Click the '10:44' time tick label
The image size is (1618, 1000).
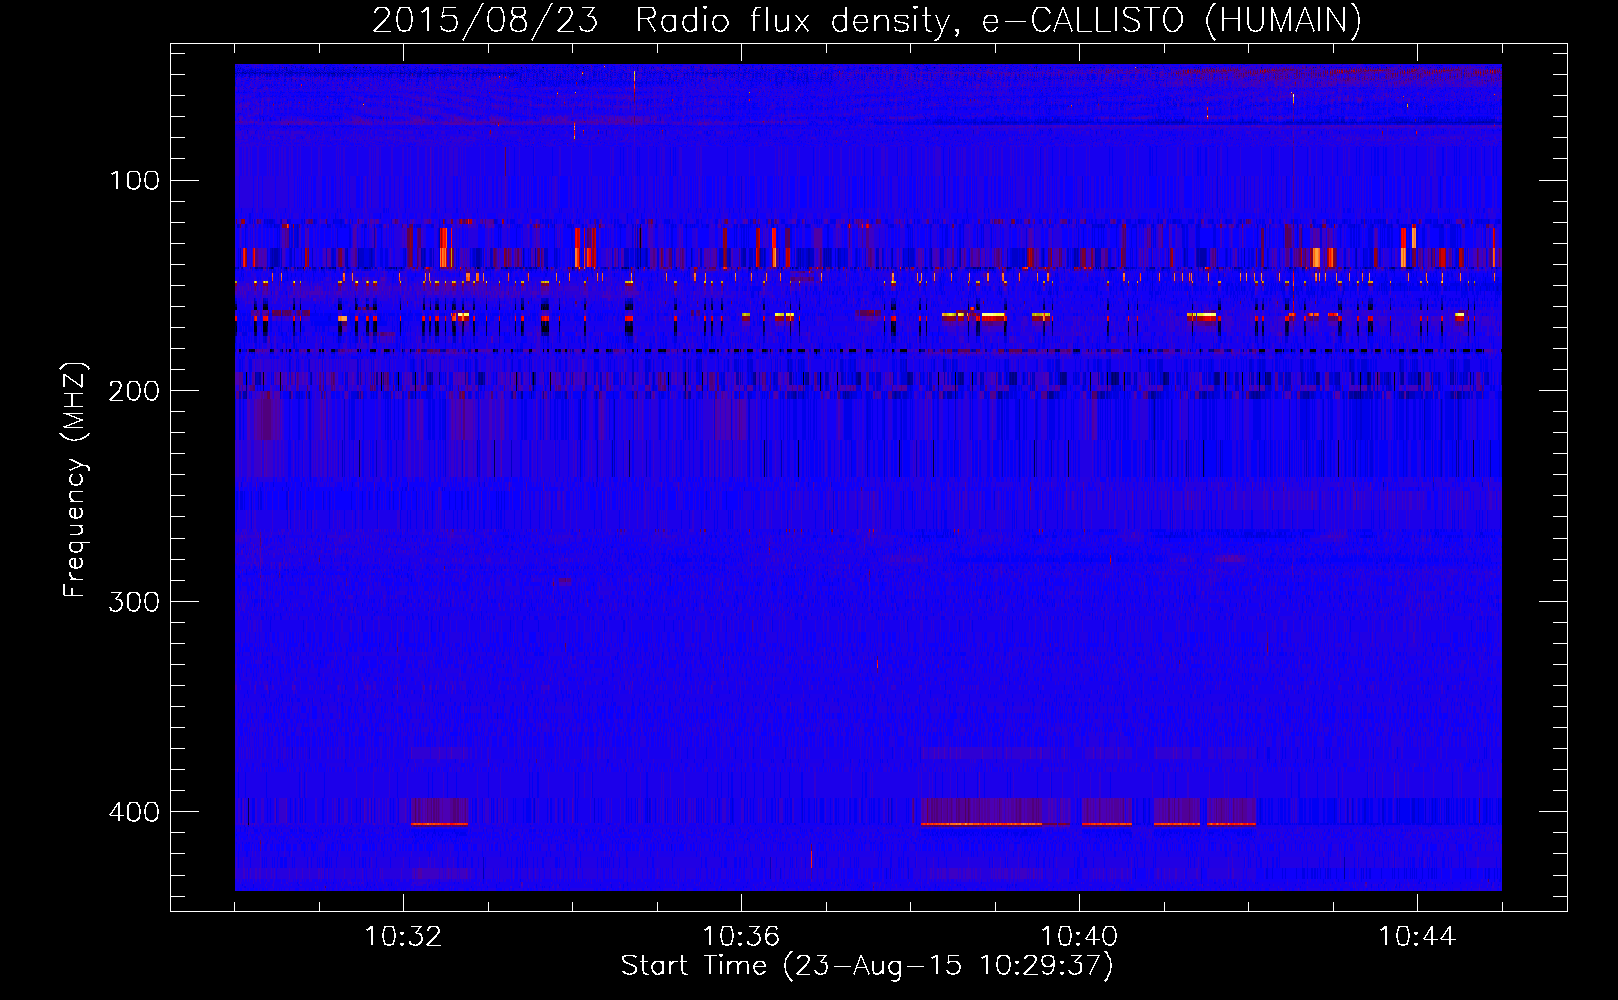click(x=1417, y=937)
